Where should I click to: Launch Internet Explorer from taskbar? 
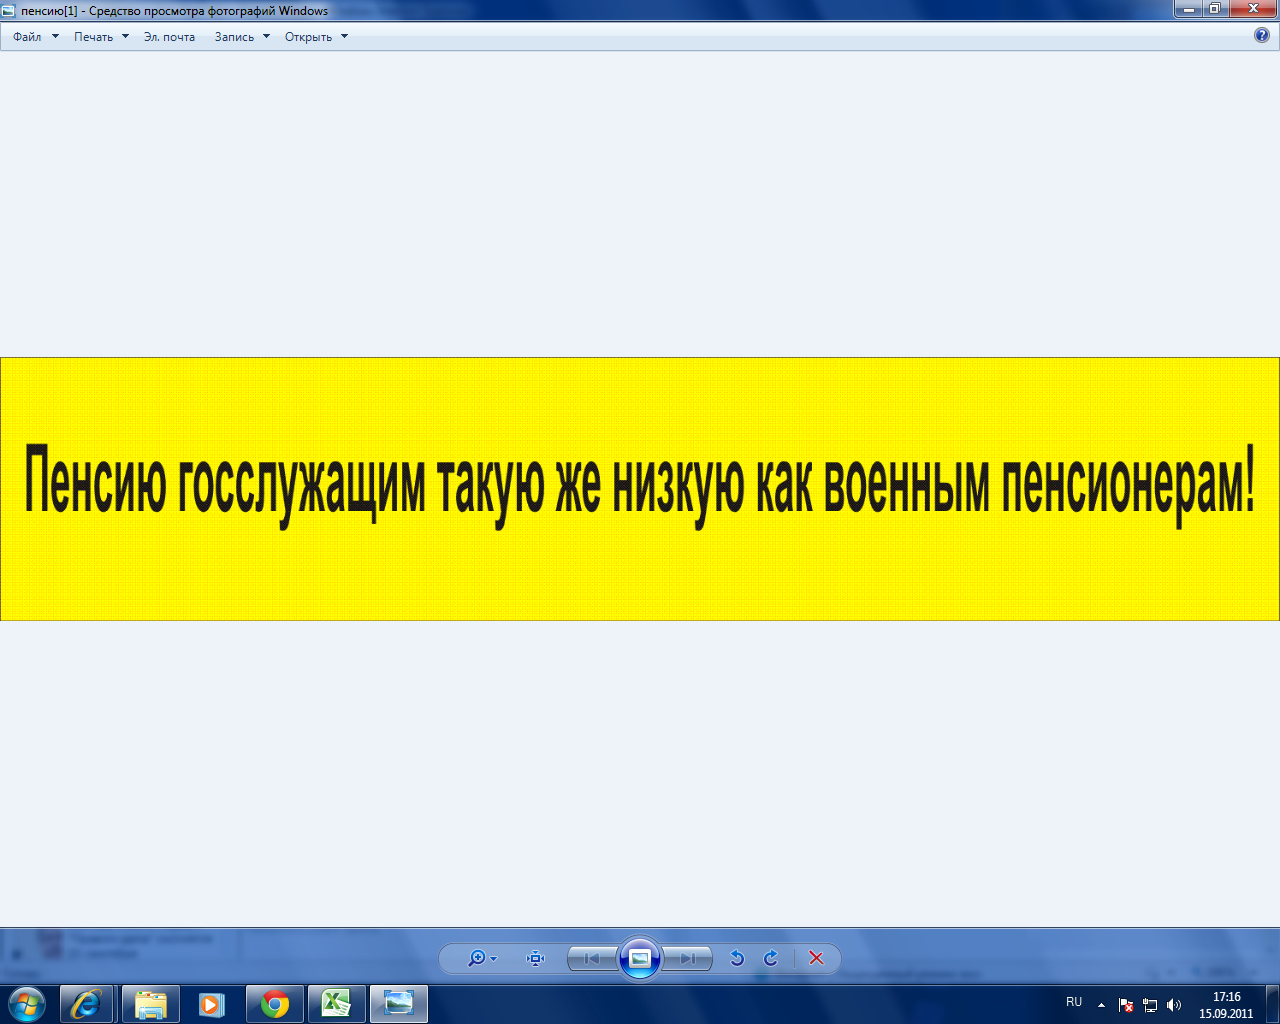point(87,1004)
